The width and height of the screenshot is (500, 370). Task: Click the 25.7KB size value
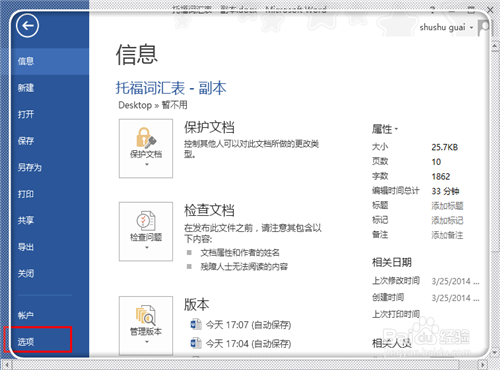(x=445, y=147)
